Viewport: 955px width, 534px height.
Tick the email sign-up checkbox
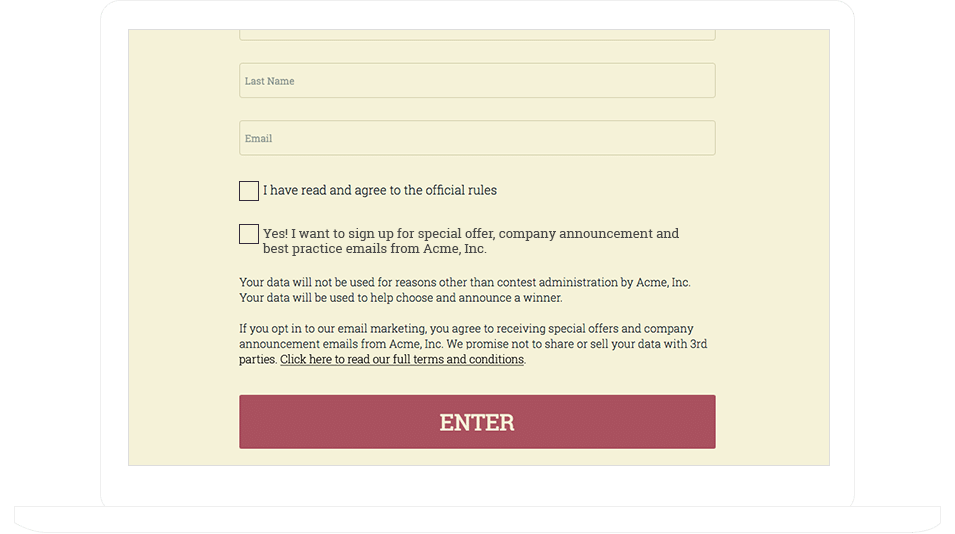click(x=249, y=234)
